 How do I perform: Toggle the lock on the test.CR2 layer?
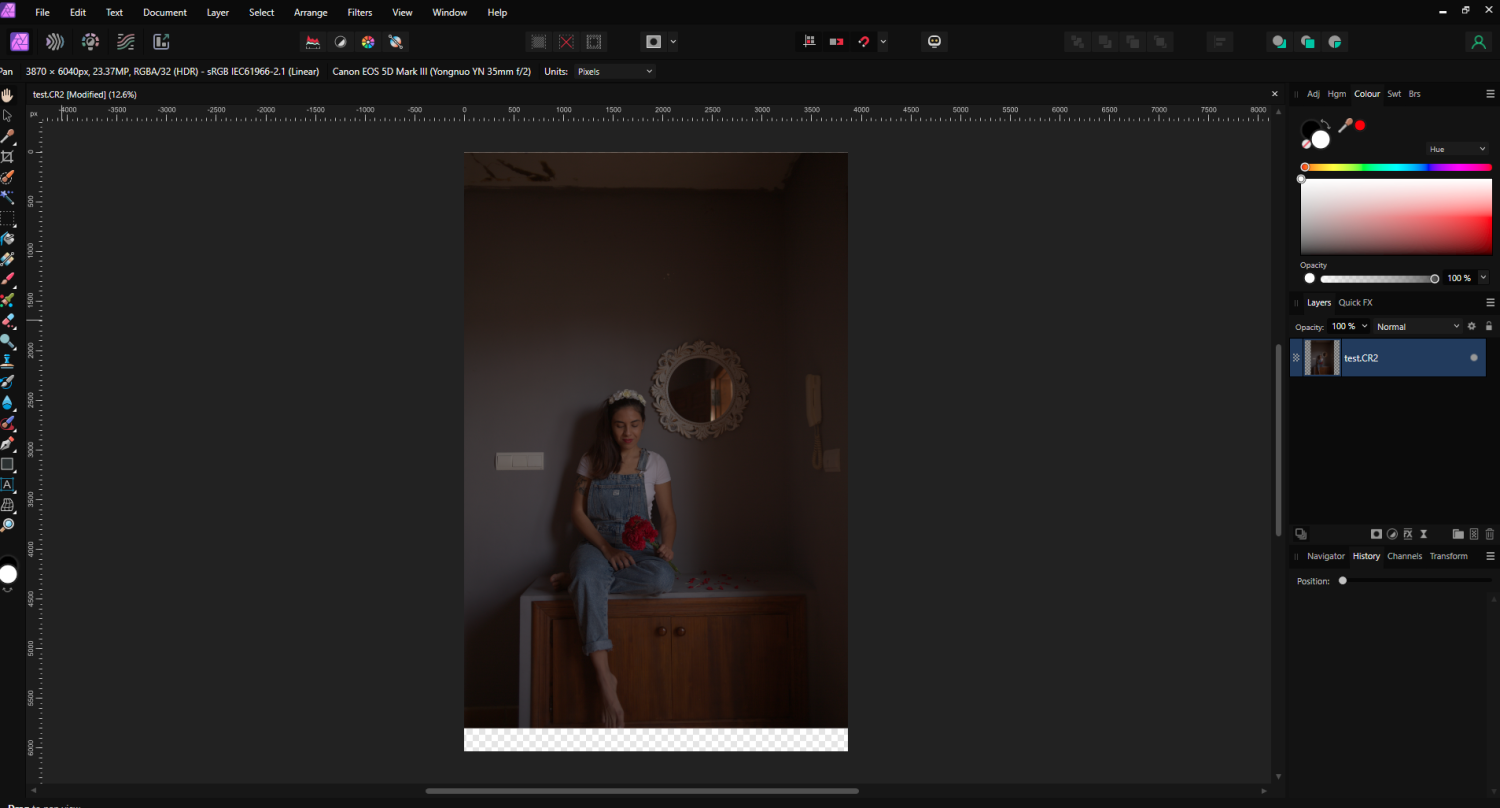(1489, 326)
